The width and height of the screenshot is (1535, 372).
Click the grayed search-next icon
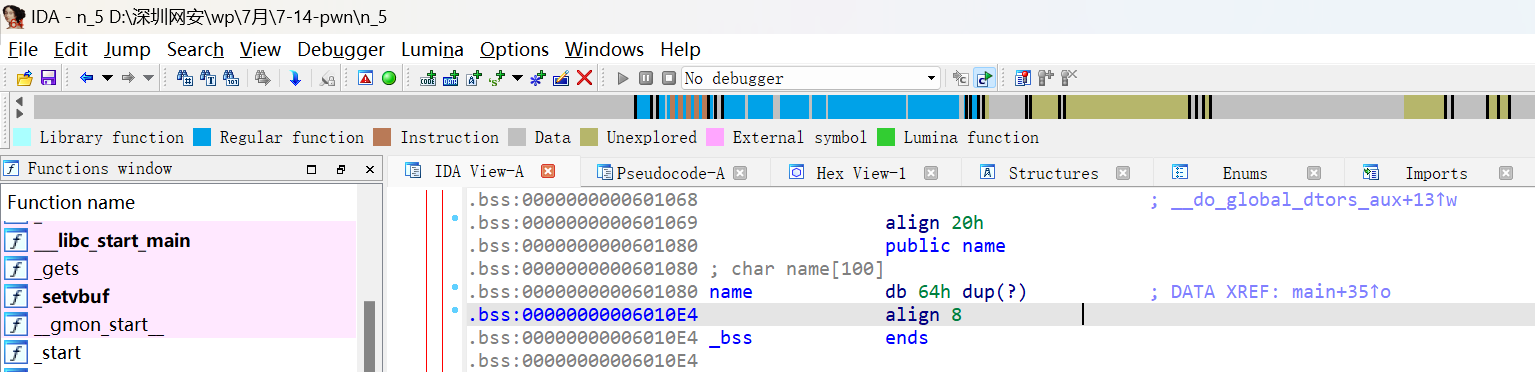click(x=262, y=77)
